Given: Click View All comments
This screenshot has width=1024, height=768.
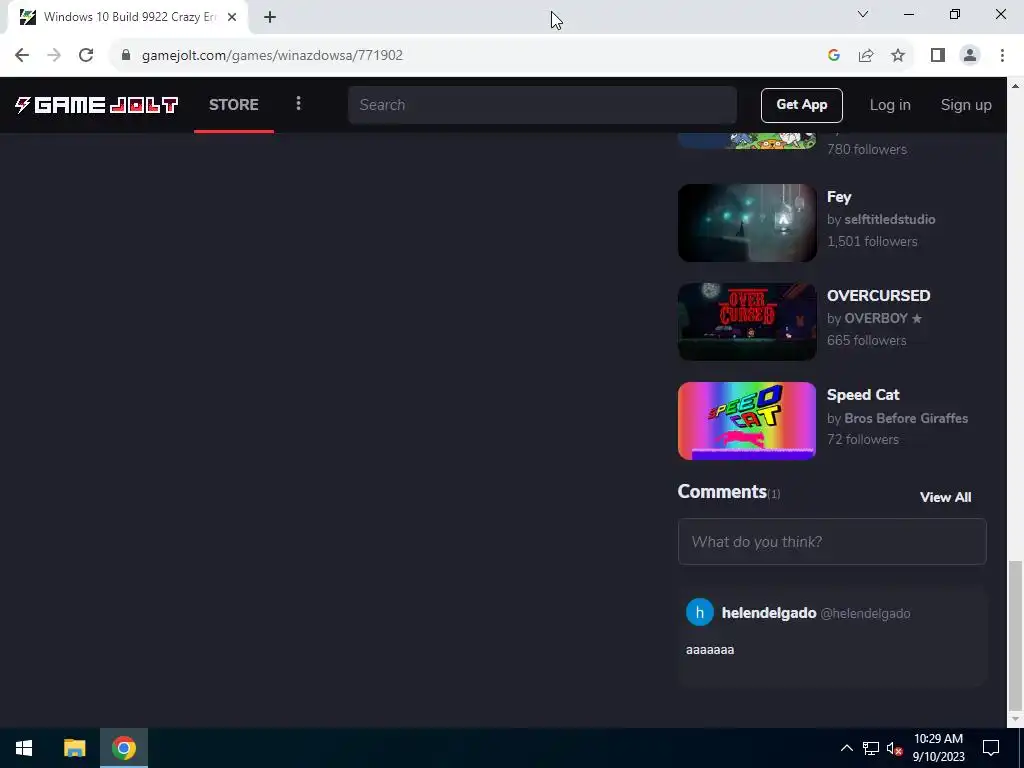Looking at the screenshot, I should 945,498.
